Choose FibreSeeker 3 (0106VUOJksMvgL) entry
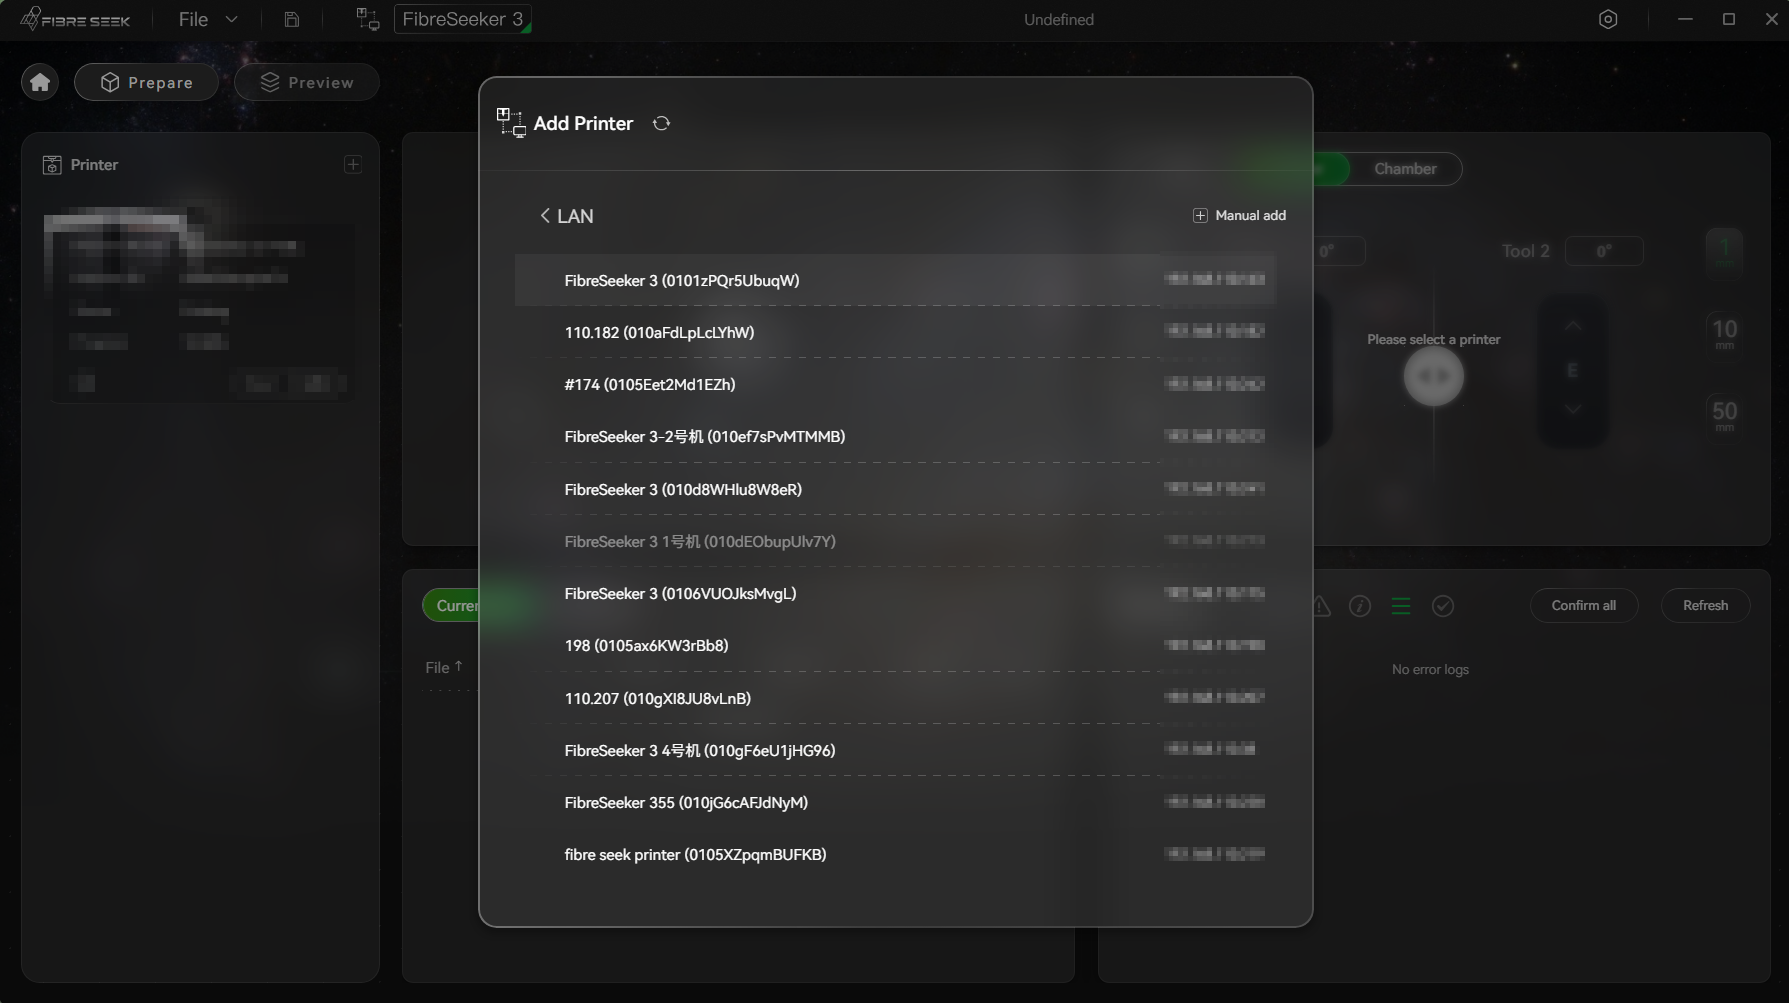This screenshot has width=1789, height=1003. [x=895, y=593]
